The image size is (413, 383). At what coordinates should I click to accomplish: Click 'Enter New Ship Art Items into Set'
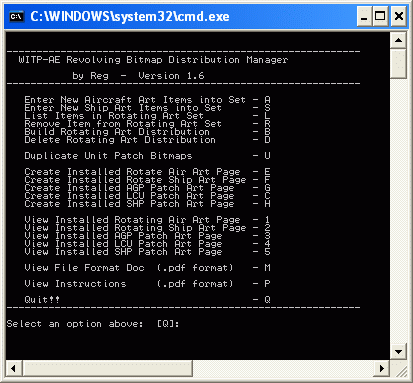pos(123,108)
